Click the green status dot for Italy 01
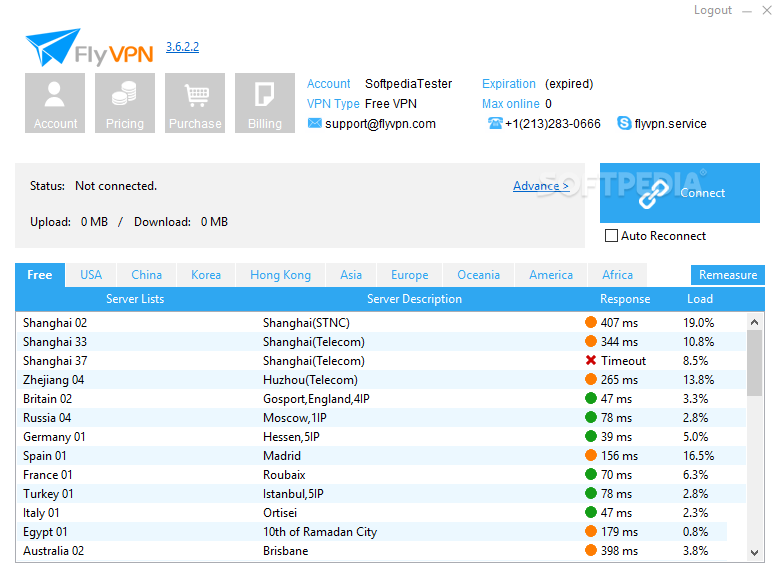780x578 pixels. pos(590,512)
